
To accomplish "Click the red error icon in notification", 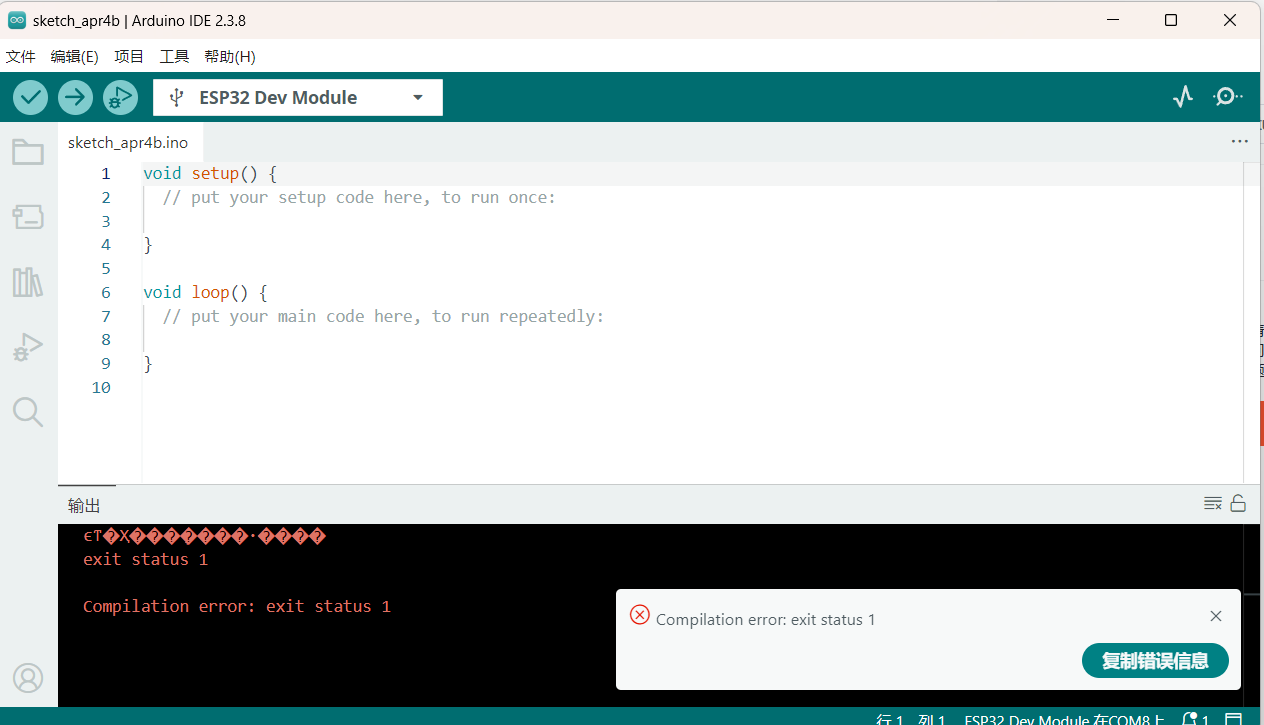I will pyautogui.click(x=640, y=615).
